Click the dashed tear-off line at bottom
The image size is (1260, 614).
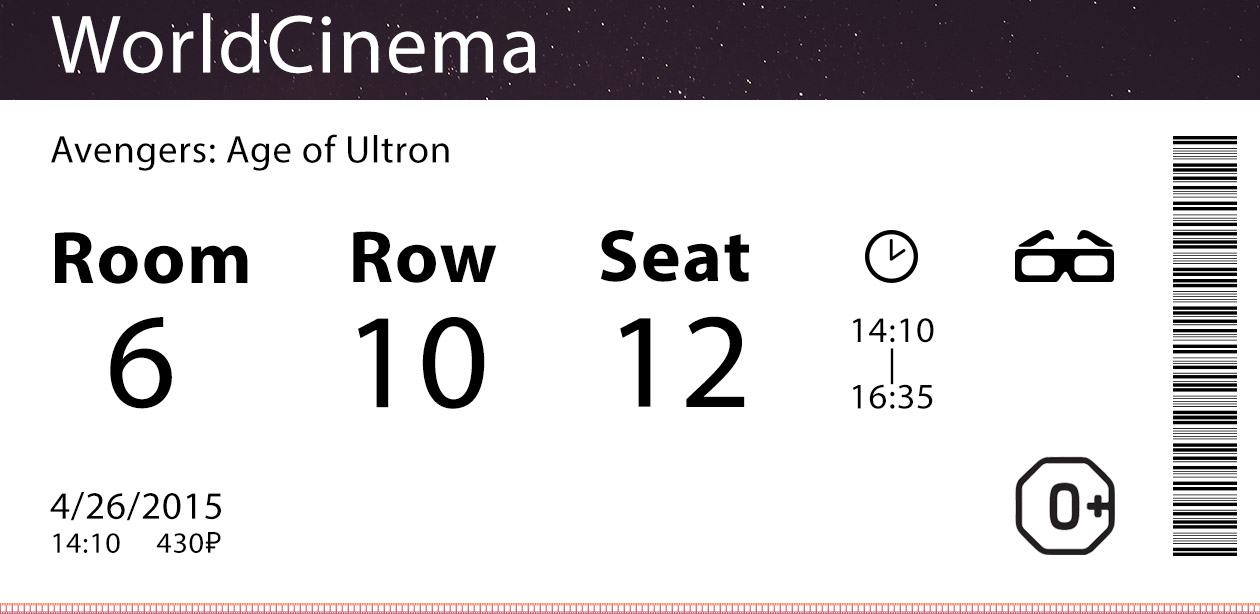click(x=630, y=607)
